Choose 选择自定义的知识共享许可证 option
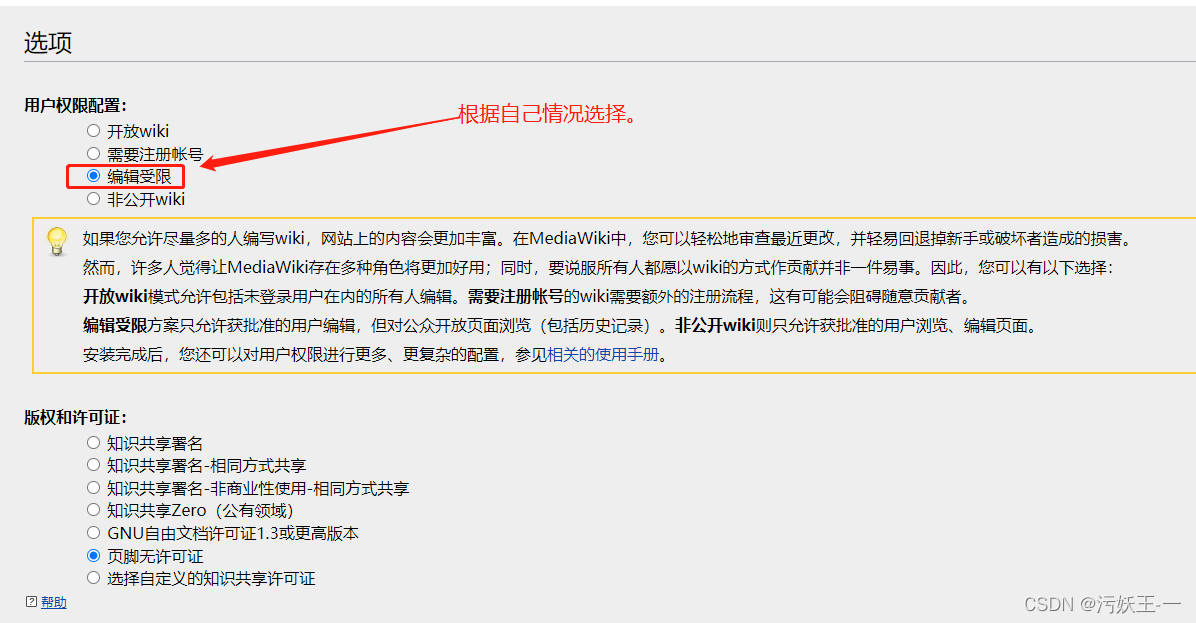The width and height of the screenshot is (1196, 623). click(93, 577)
